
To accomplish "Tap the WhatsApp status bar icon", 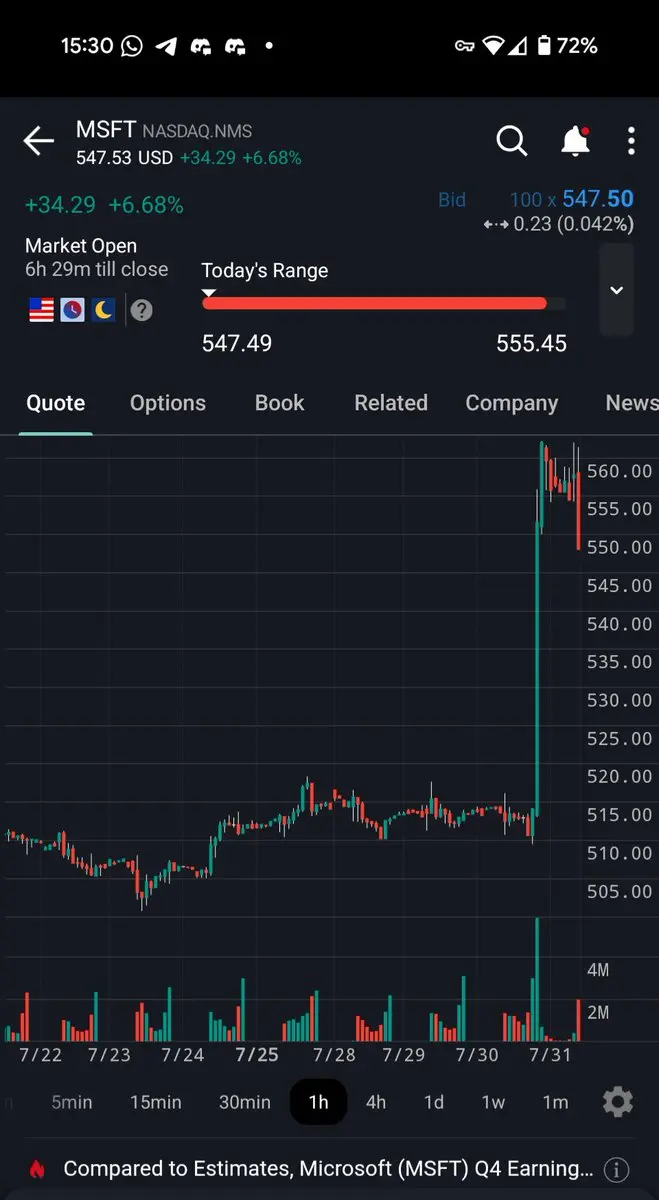I will 132,46.
